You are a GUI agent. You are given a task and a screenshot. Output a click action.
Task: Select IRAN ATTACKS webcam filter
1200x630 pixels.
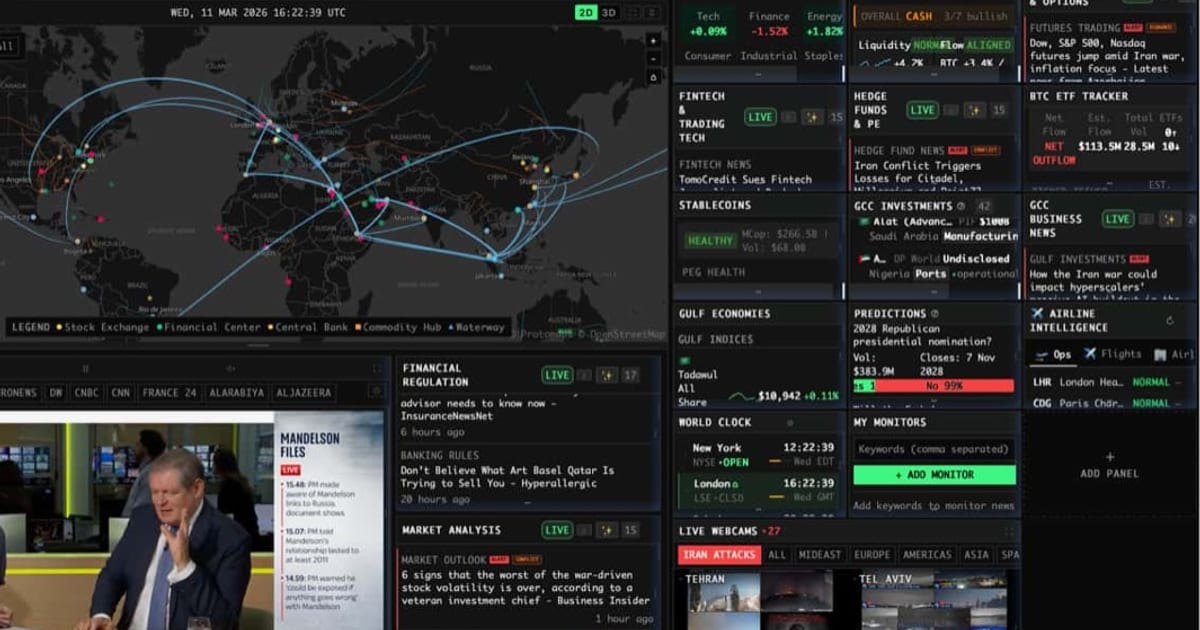click(x=719, y=555)
